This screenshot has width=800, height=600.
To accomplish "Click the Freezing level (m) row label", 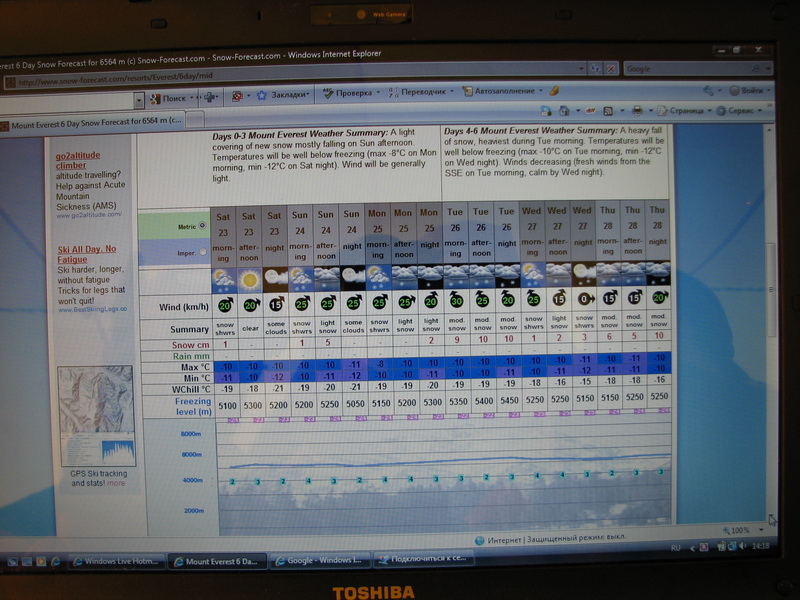I will (x=192, y=407).
